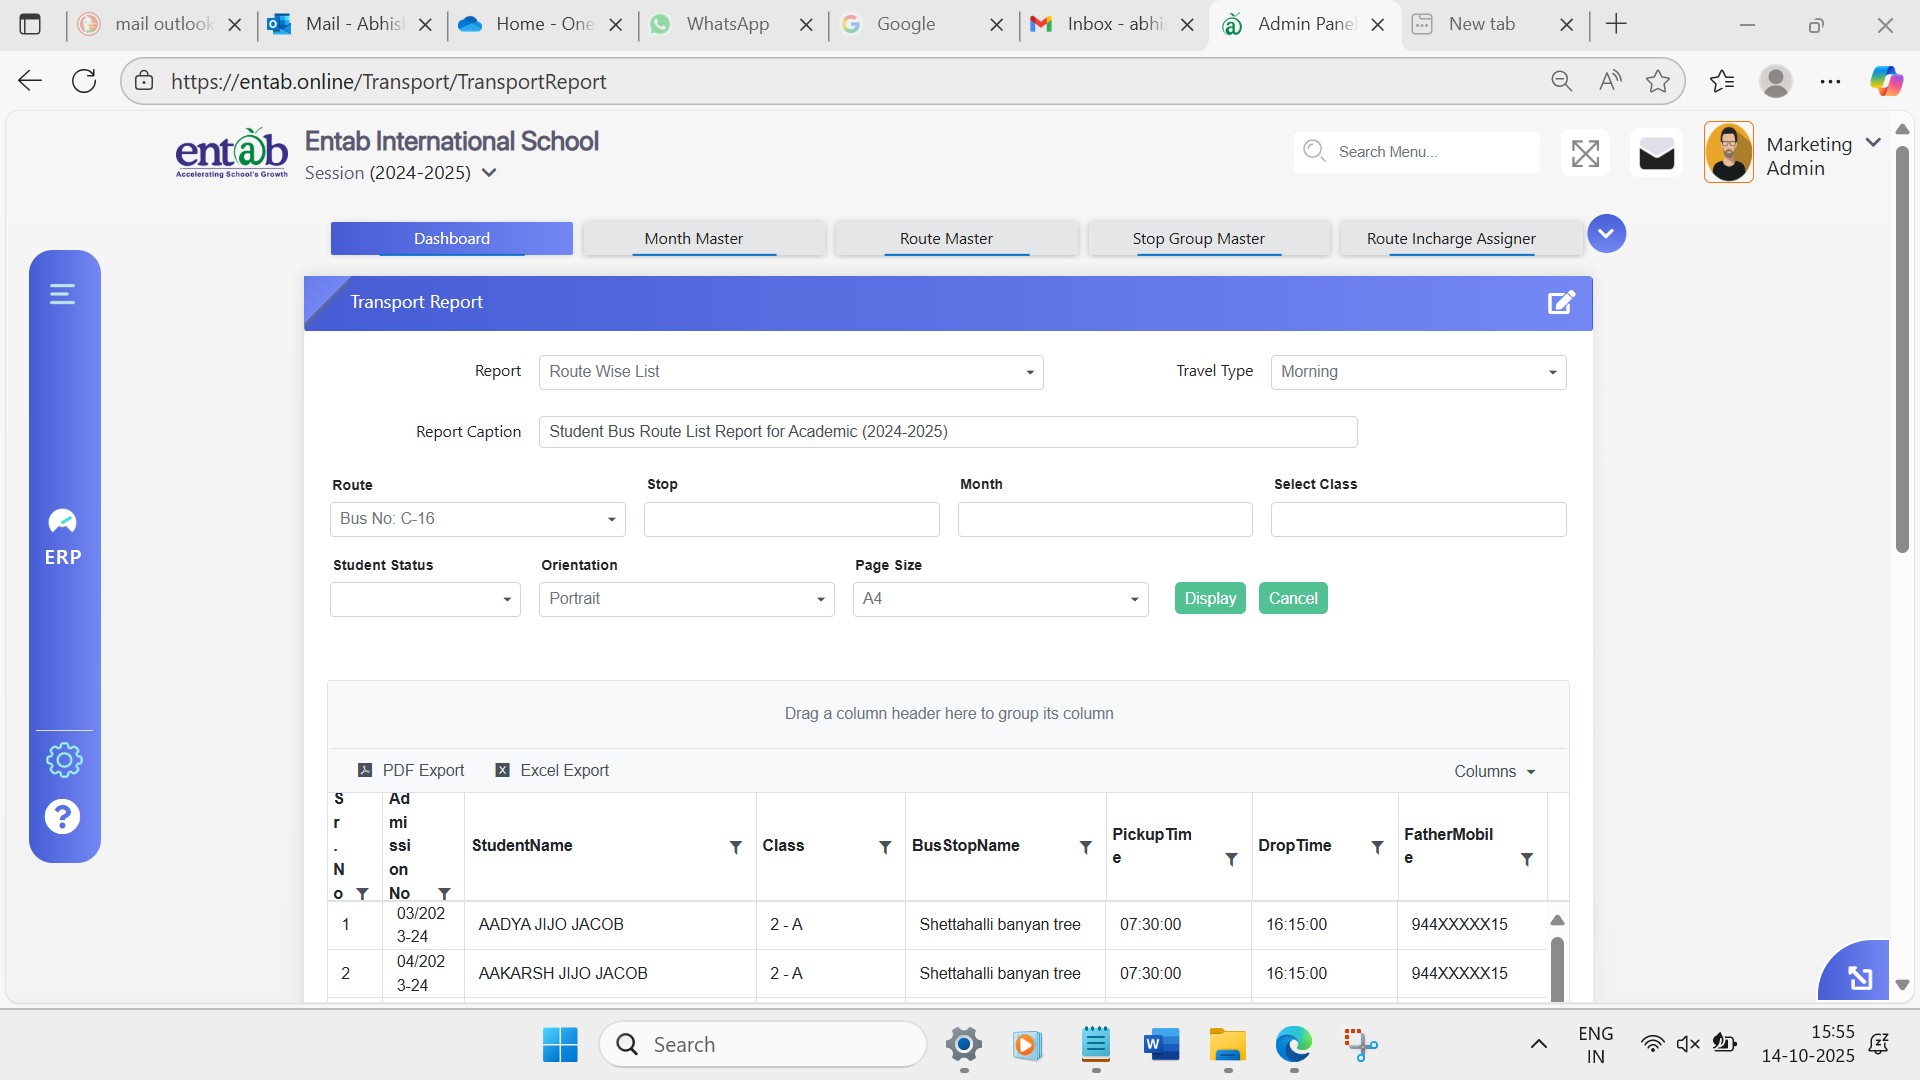Expand more tabs with round chevron button
This screenshot has height=1080, width=1920.
[1606, 234]
